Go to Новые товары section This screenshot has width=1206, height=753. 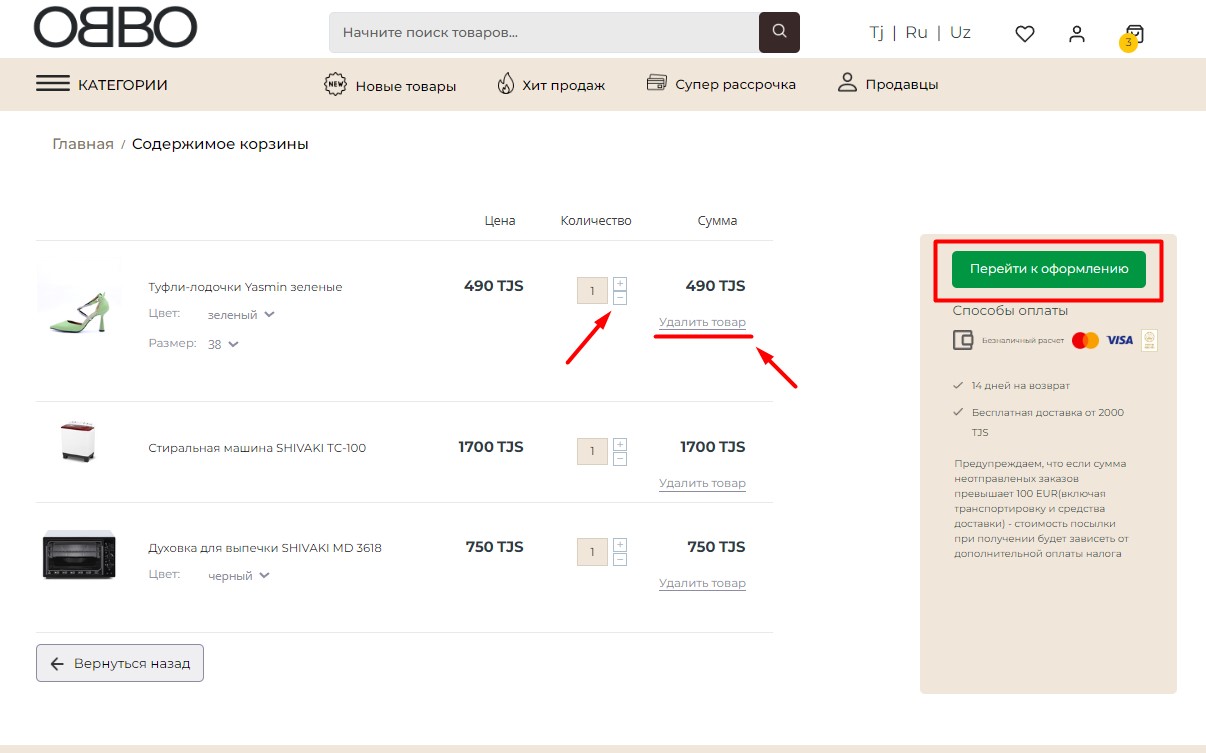coord(391,85)
